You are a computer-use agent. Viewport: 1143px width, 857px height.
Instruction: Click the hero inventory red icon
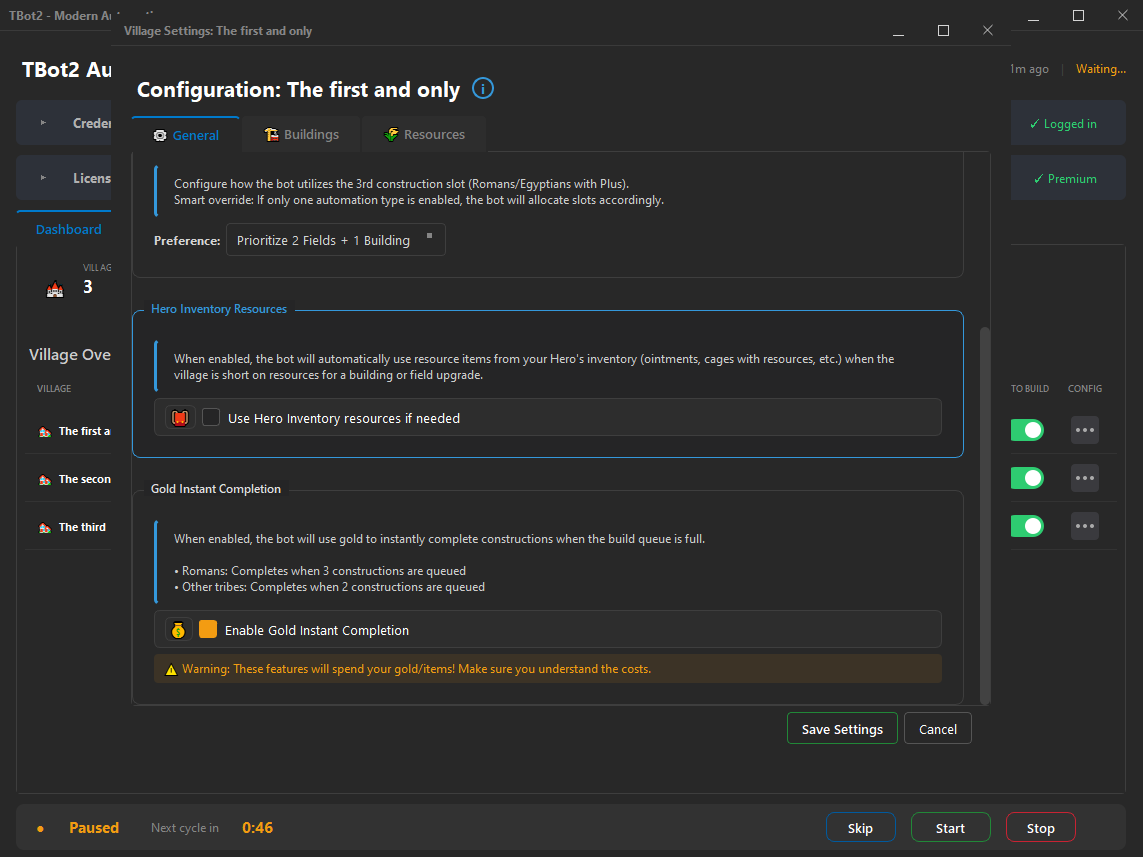[180, 418]
